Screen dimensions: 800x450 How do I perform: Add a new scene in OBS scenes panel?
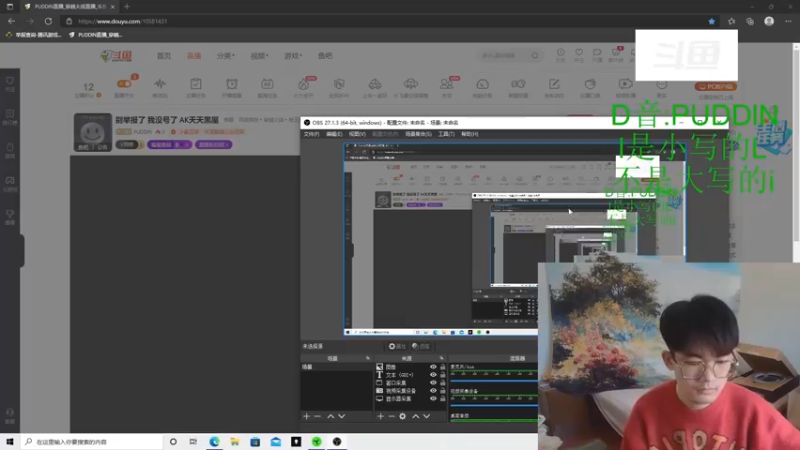[306, 416]
